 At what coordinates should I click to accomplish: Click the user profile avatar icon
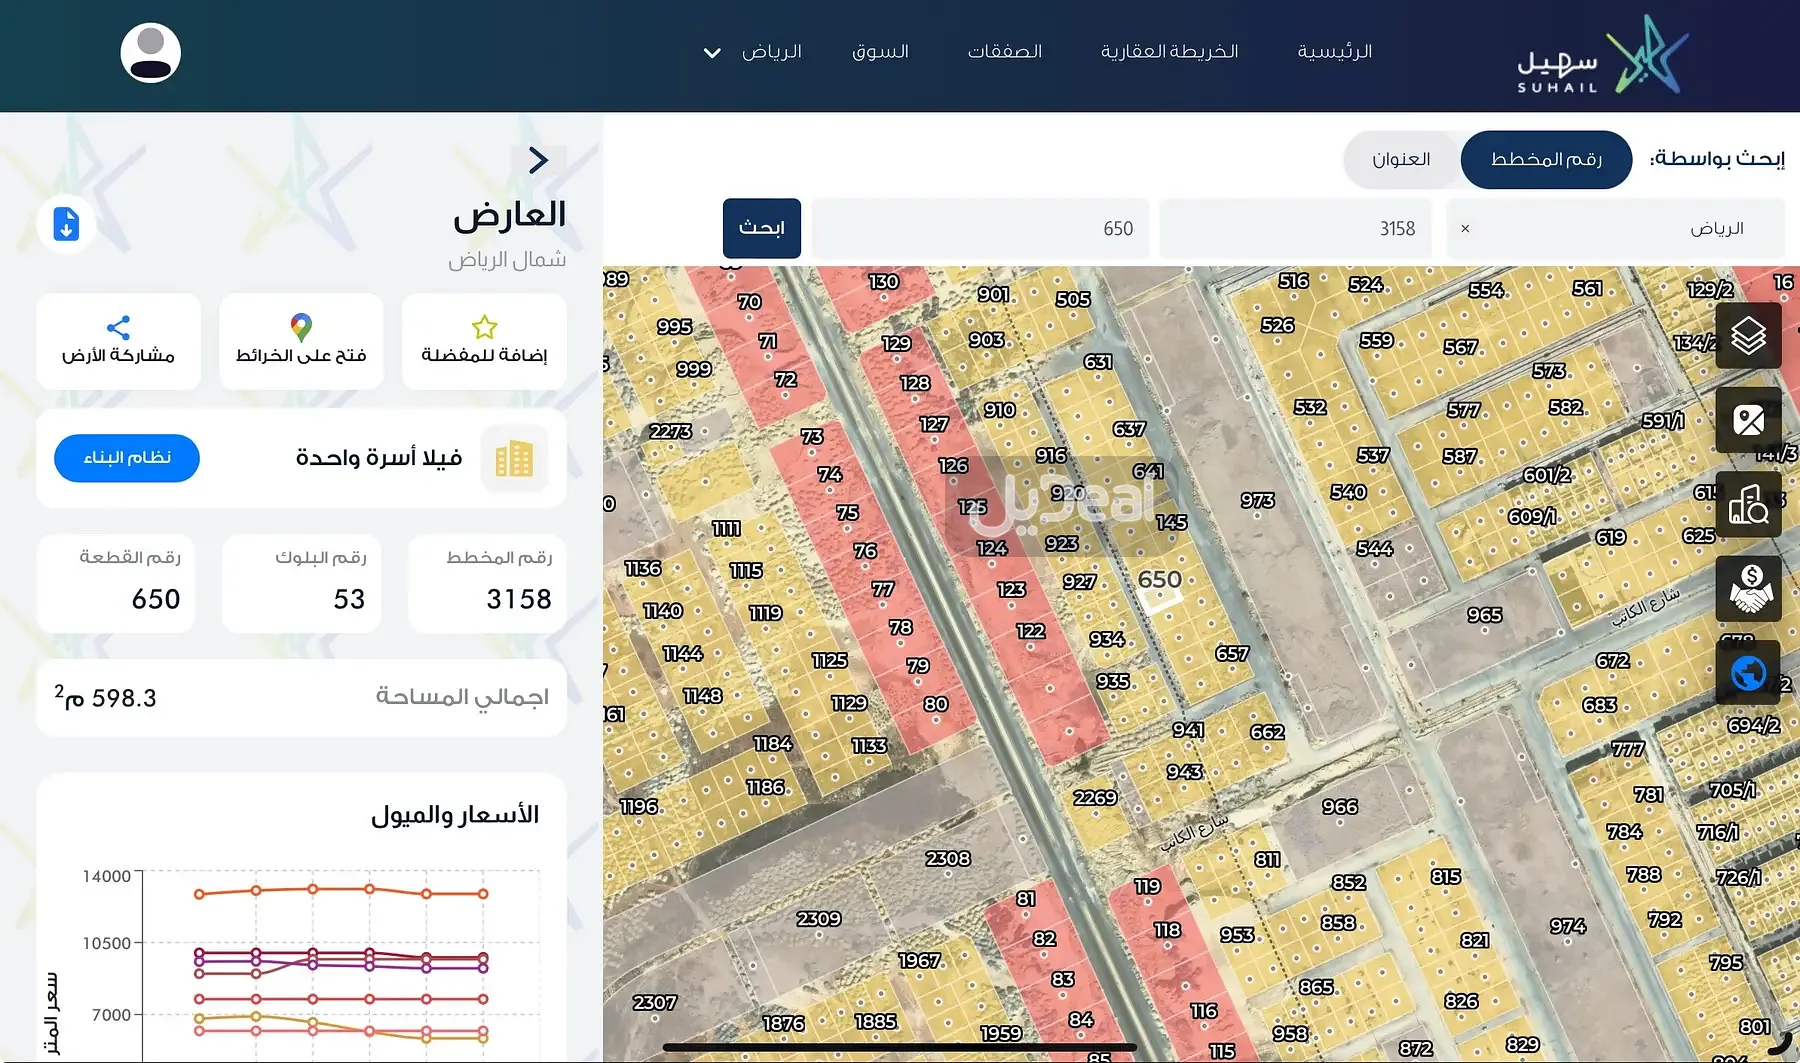pyautogui.click(x=150, y=53)
